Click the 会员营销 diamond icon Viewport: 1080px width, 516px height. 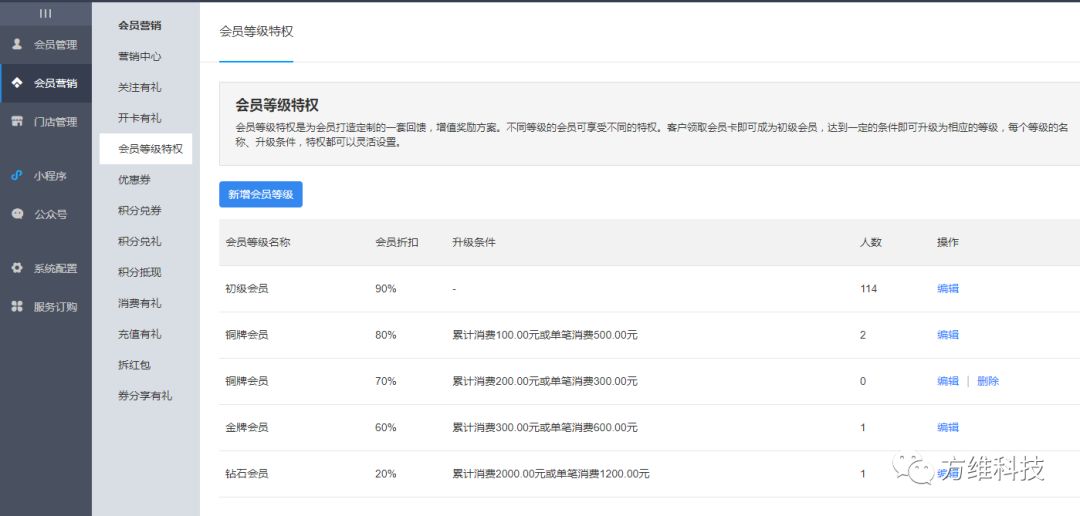pyautogui.click(x=17, y=83)
